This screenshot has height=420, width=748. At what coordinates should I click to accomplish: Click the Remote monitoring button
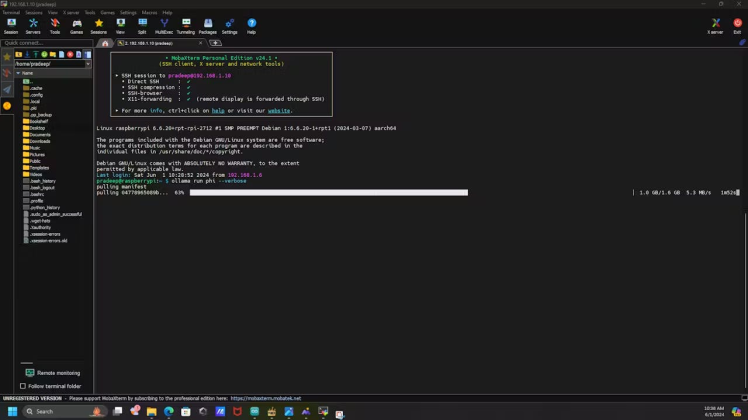coord(52,373)
